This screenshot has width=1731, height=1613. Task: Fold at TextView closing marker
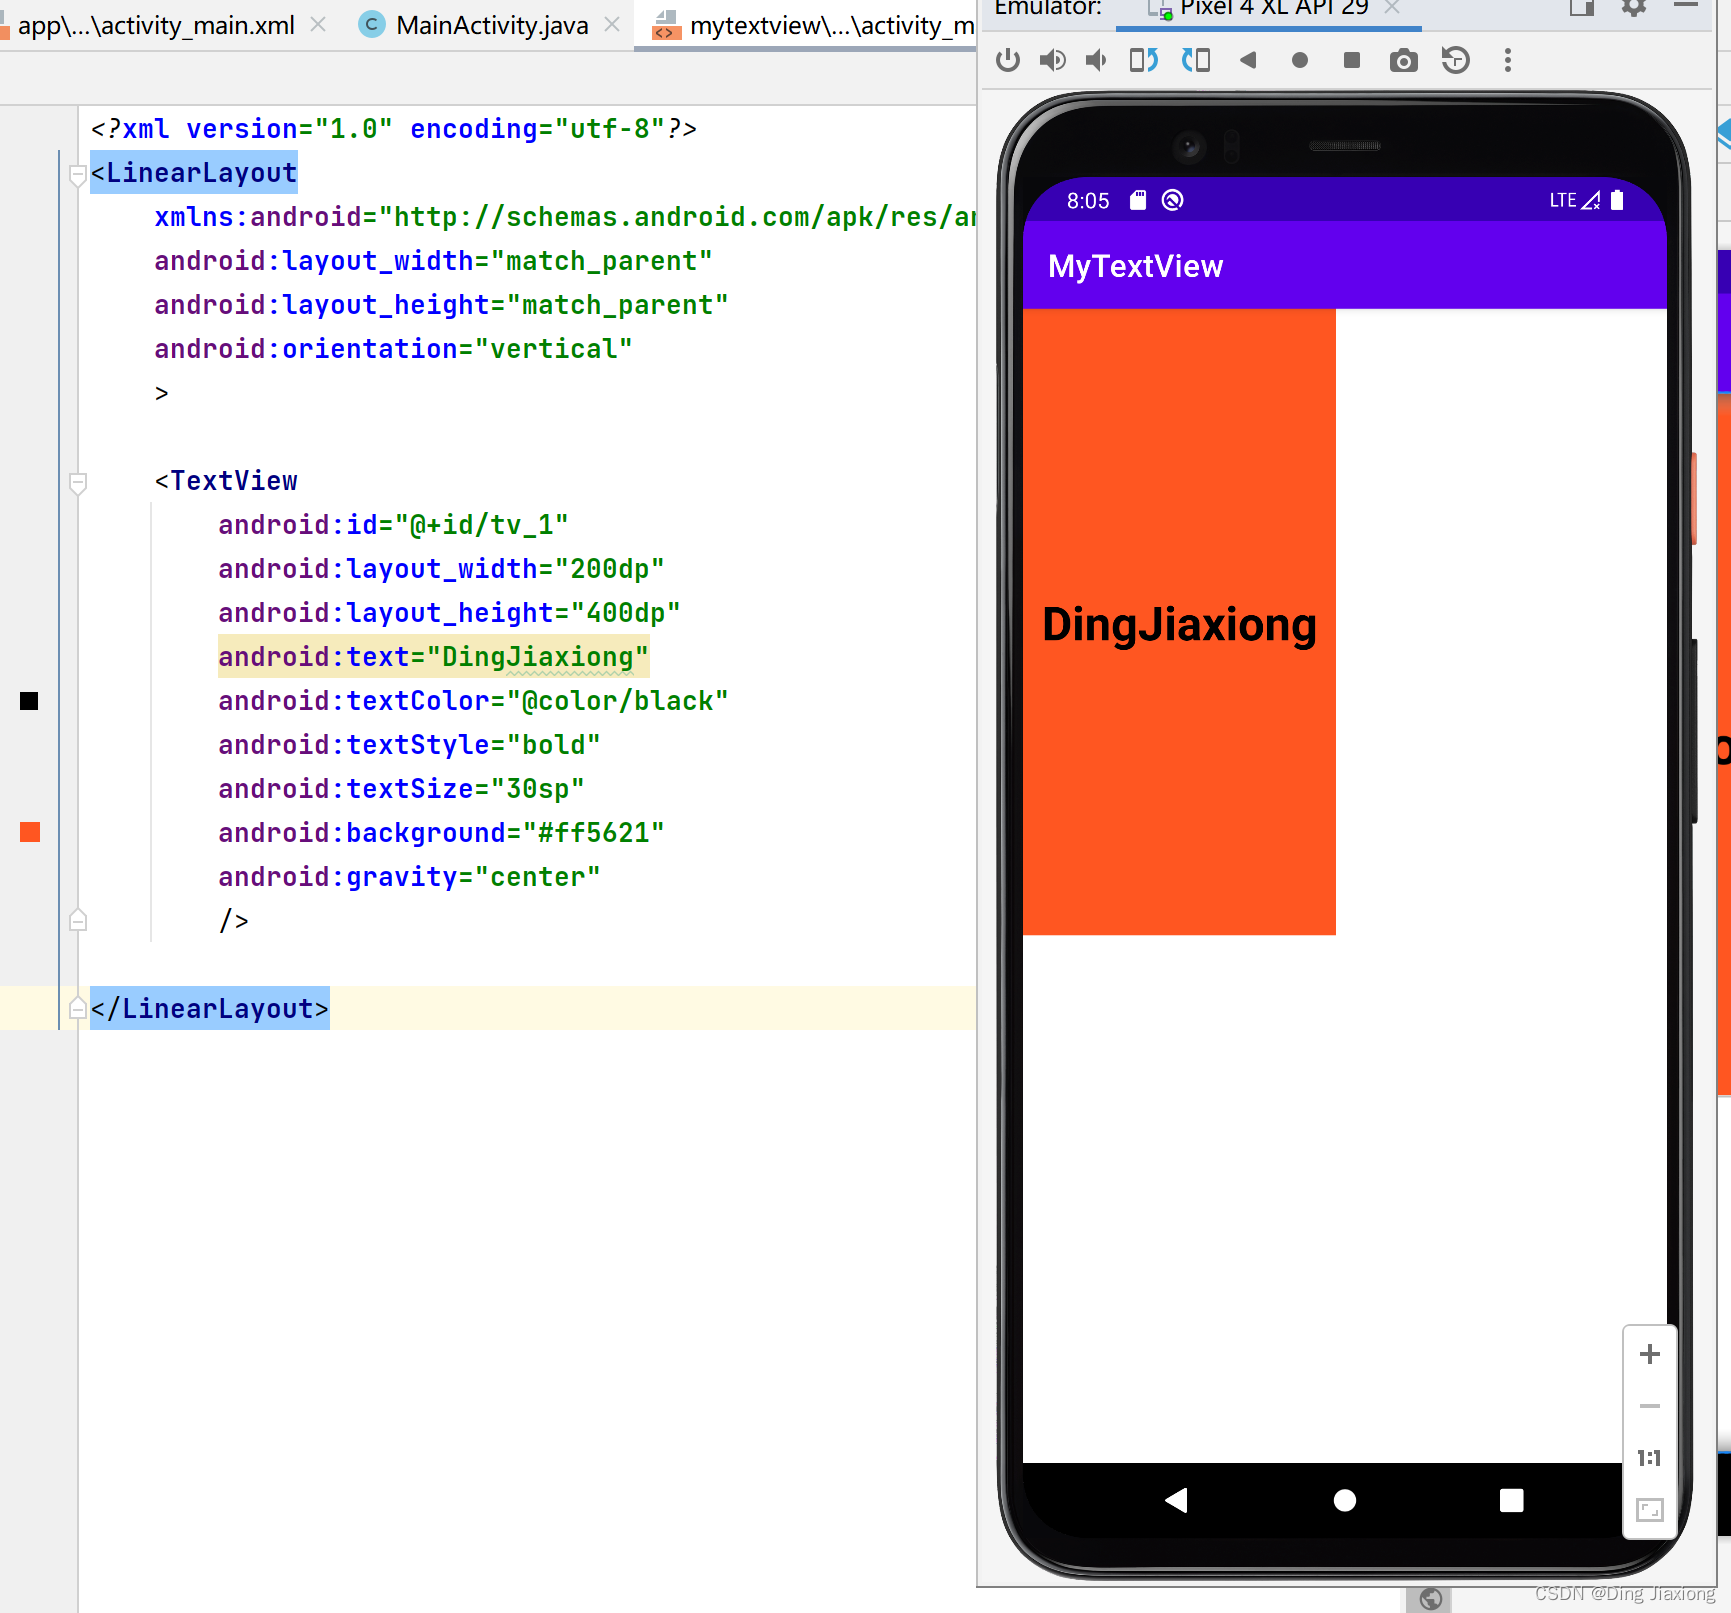[x=77, y=920]
